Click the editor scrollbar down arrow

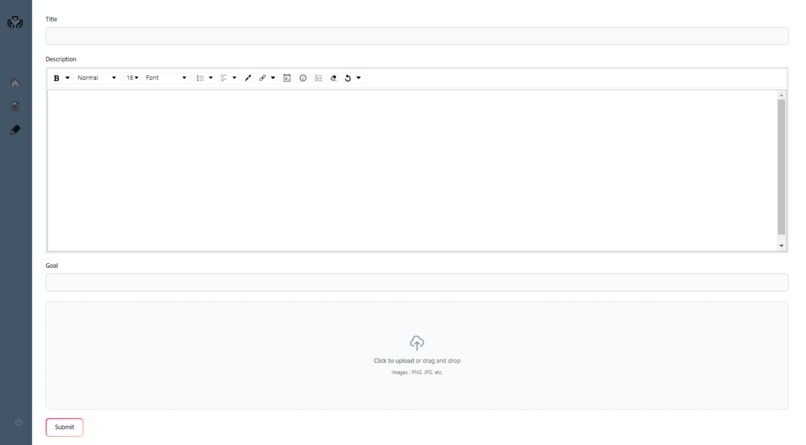pyautogui.click(x=781, y=246)
